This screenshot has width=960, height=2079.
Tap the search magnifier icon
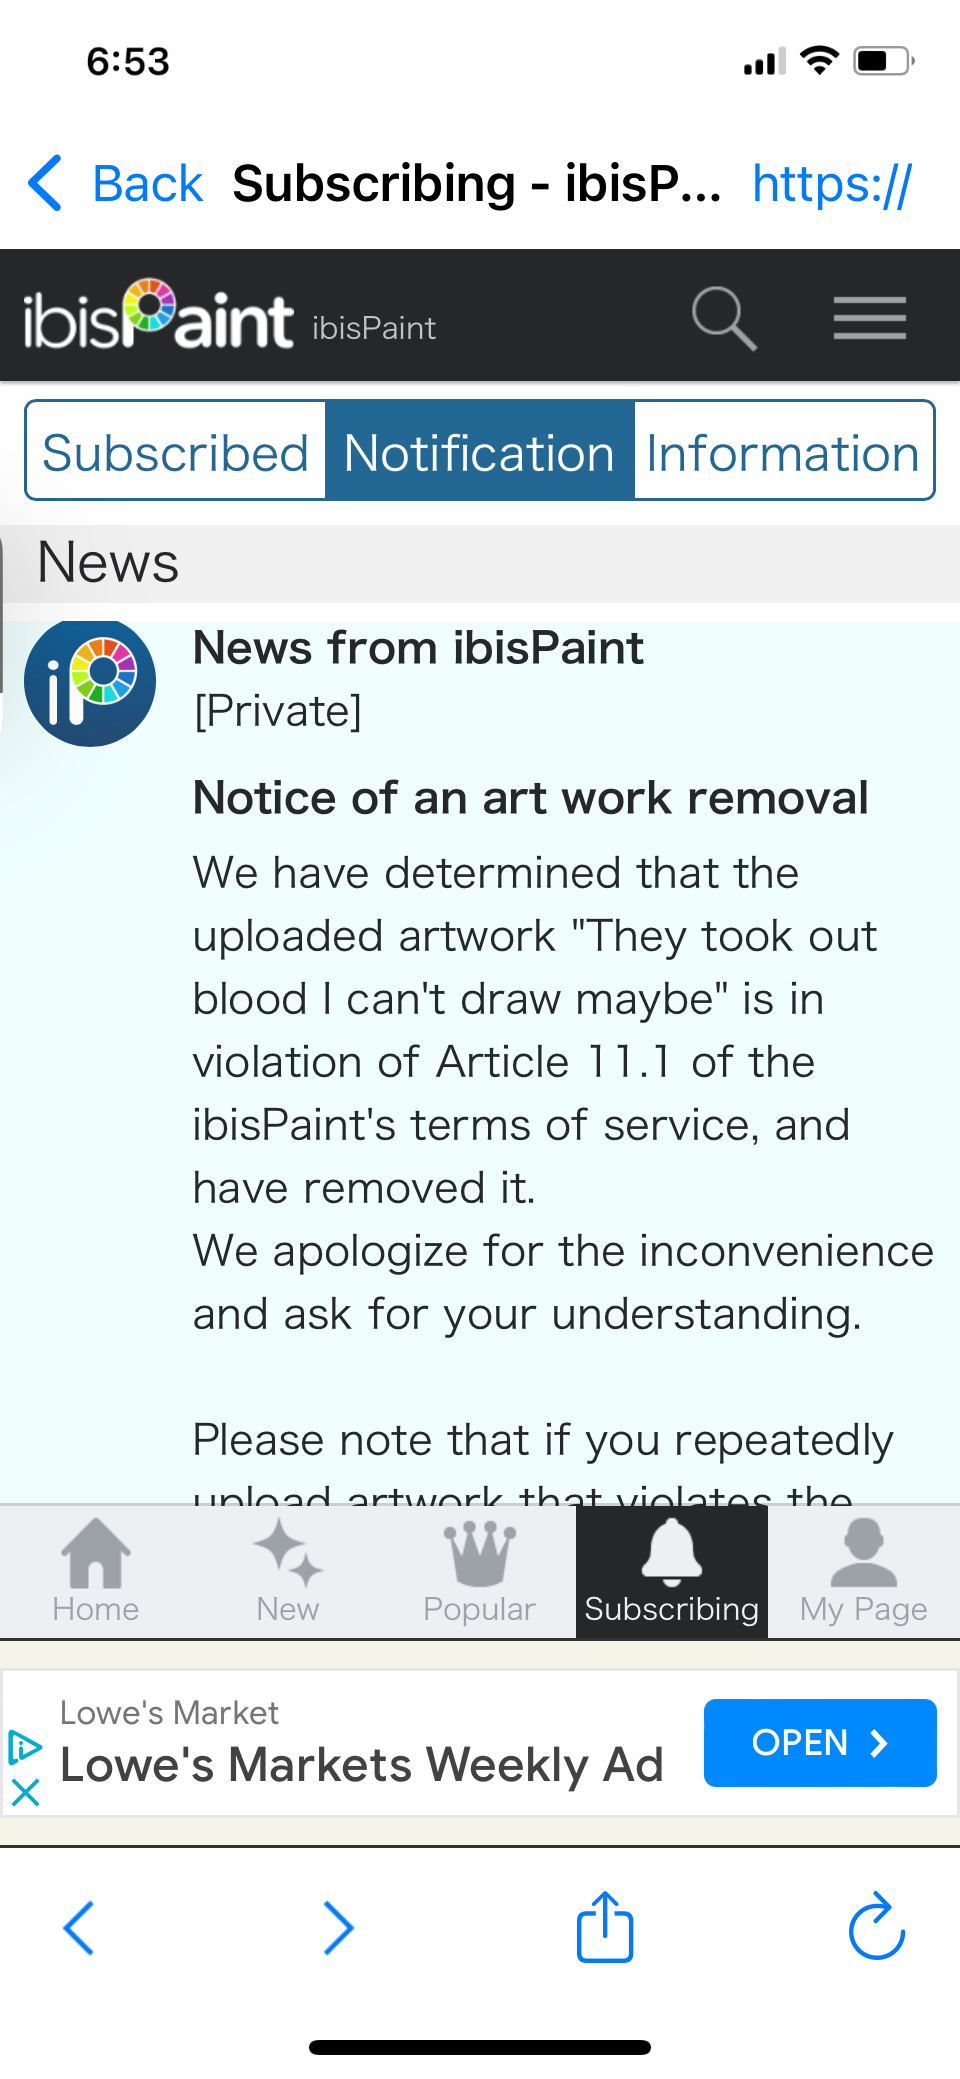[x=723, y=319]
